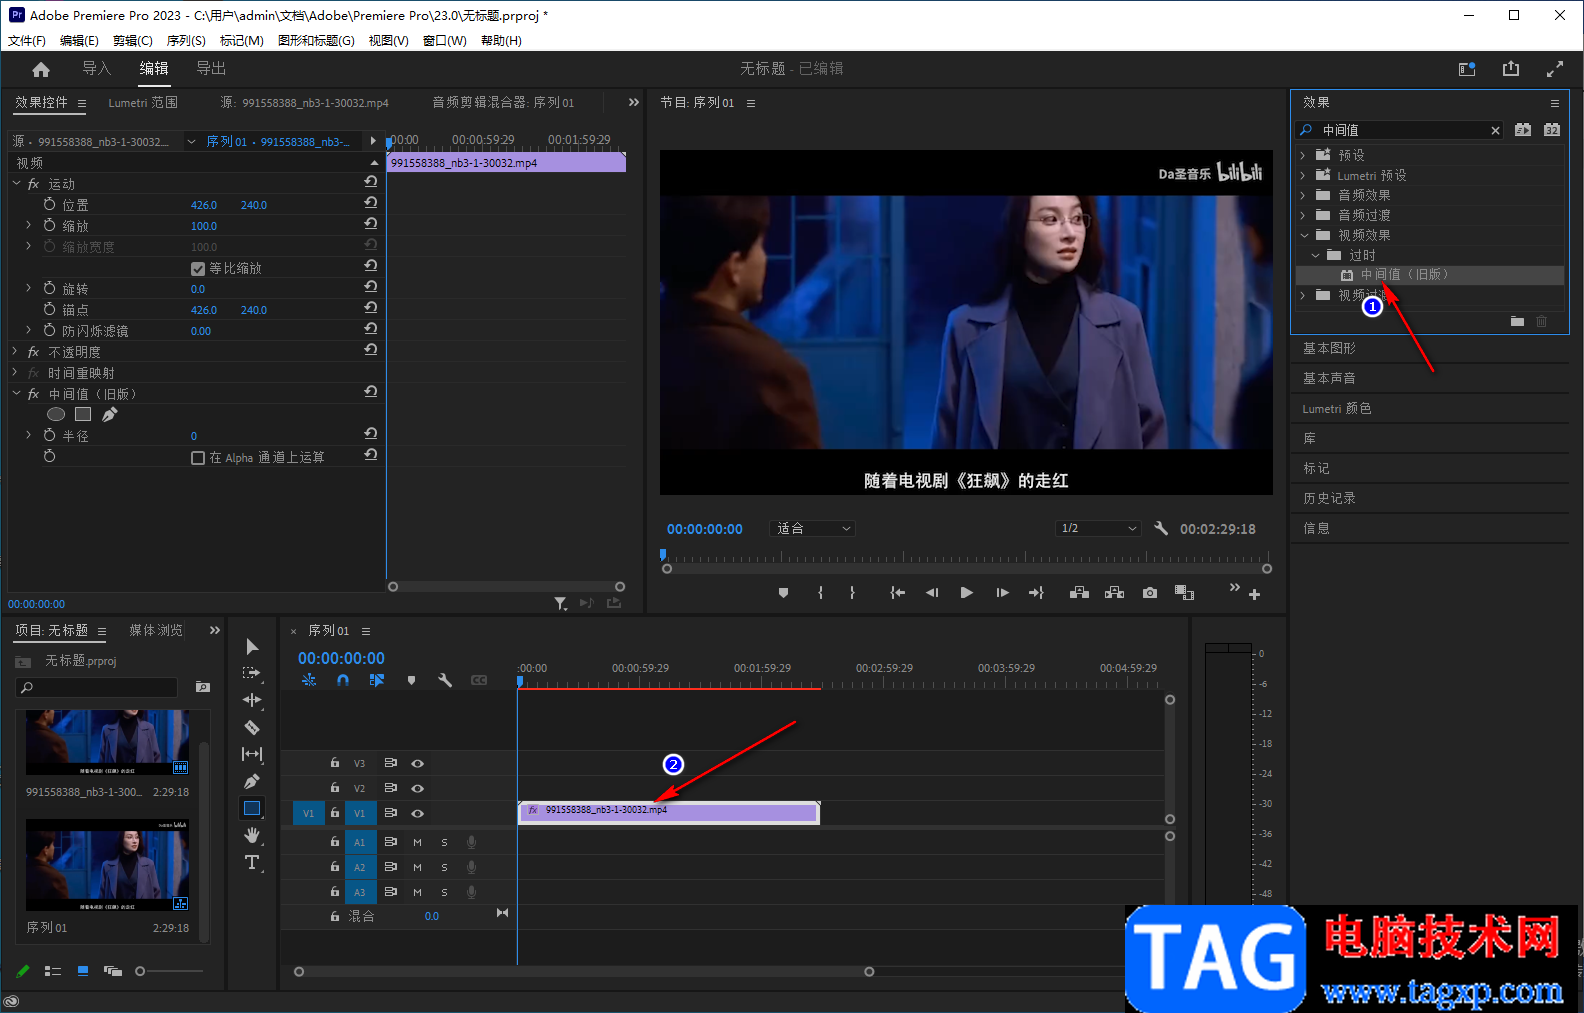The width and height of the screenshot is (1584, 1013).
Task: Select the Hand tool
Action: coord(252,835)
